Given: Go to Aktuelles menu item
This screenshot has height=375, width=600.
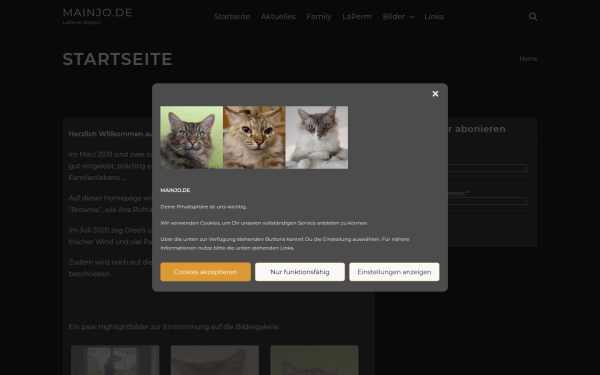Looking at the screenshot, I should tap(278, 16).
